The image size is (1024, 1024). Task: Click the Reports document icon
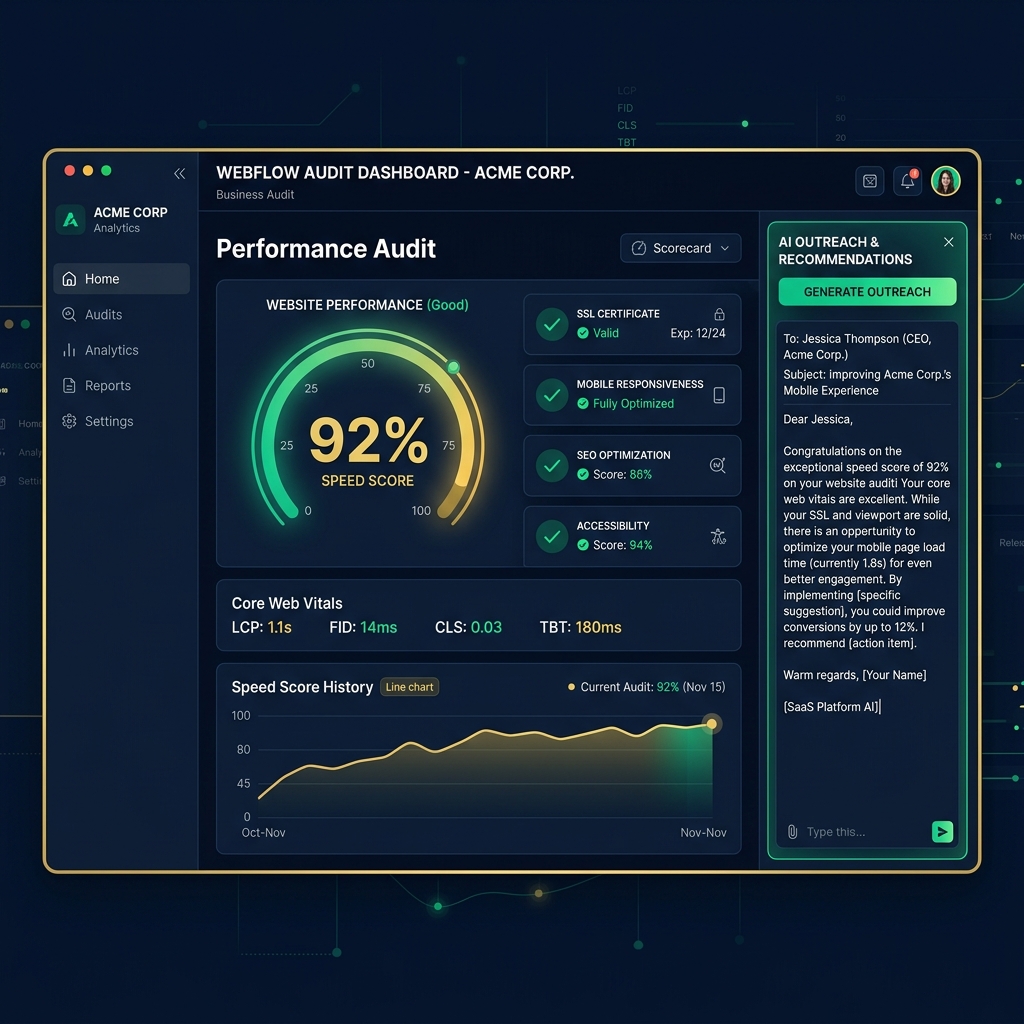coord(69,386)
